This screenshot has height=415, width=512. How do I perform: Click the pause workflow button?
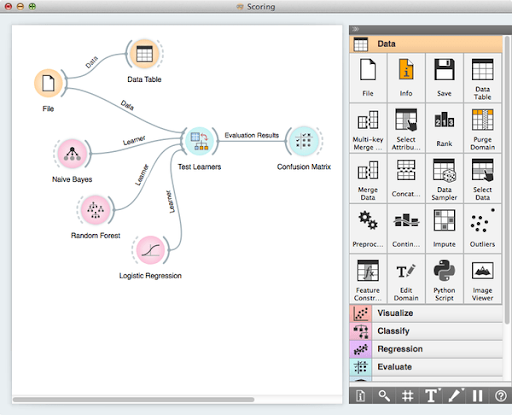click(x=477, y=396)
